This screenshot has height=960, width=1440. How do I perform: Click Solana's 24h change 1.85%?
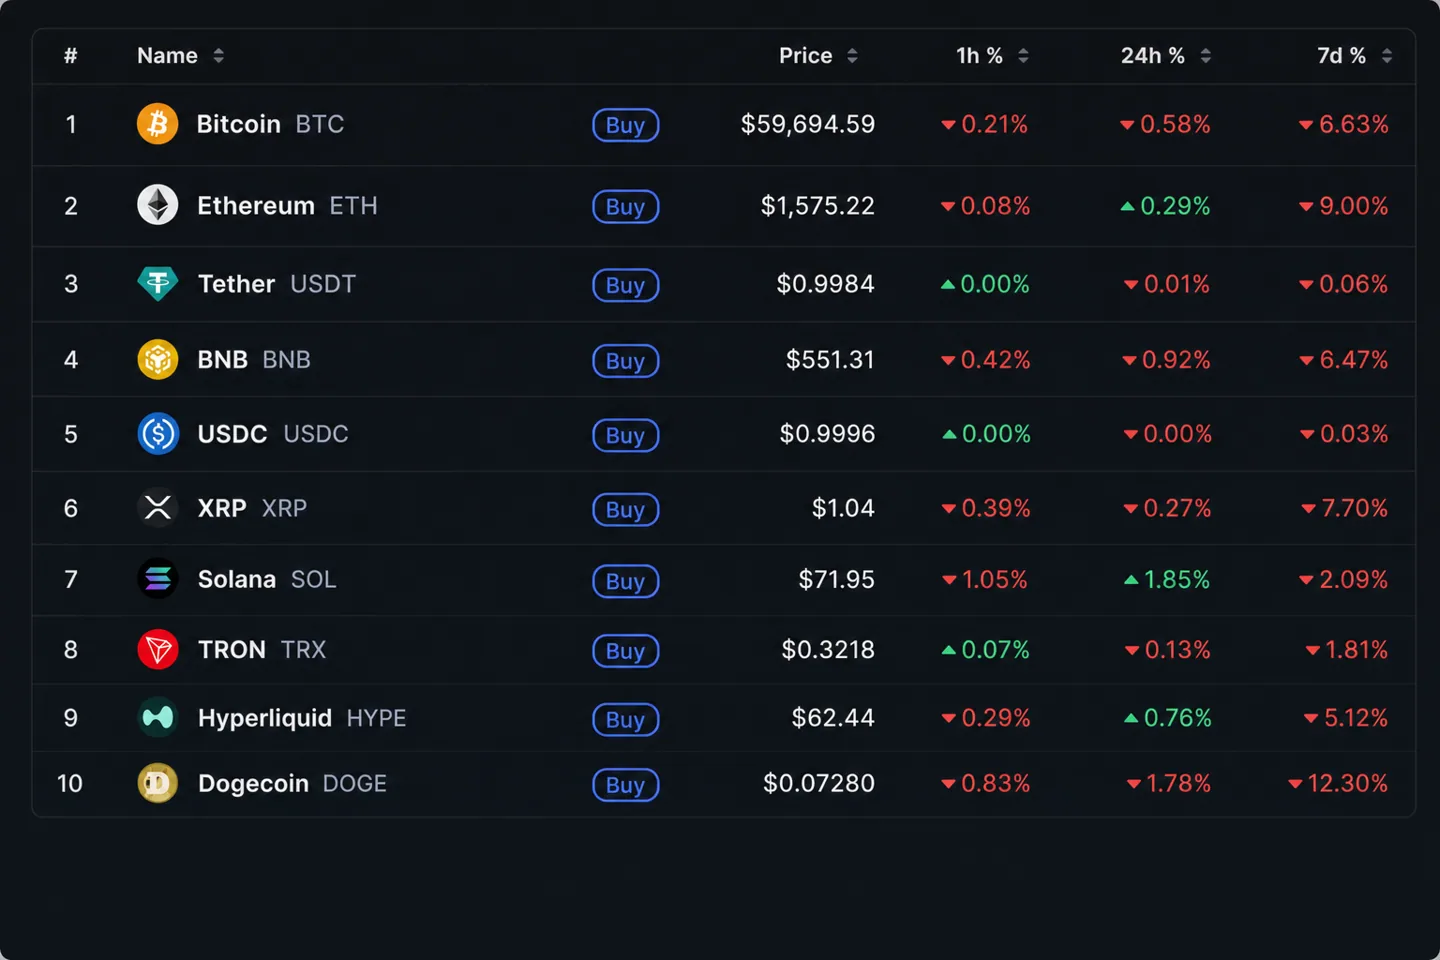point(1166,579)
